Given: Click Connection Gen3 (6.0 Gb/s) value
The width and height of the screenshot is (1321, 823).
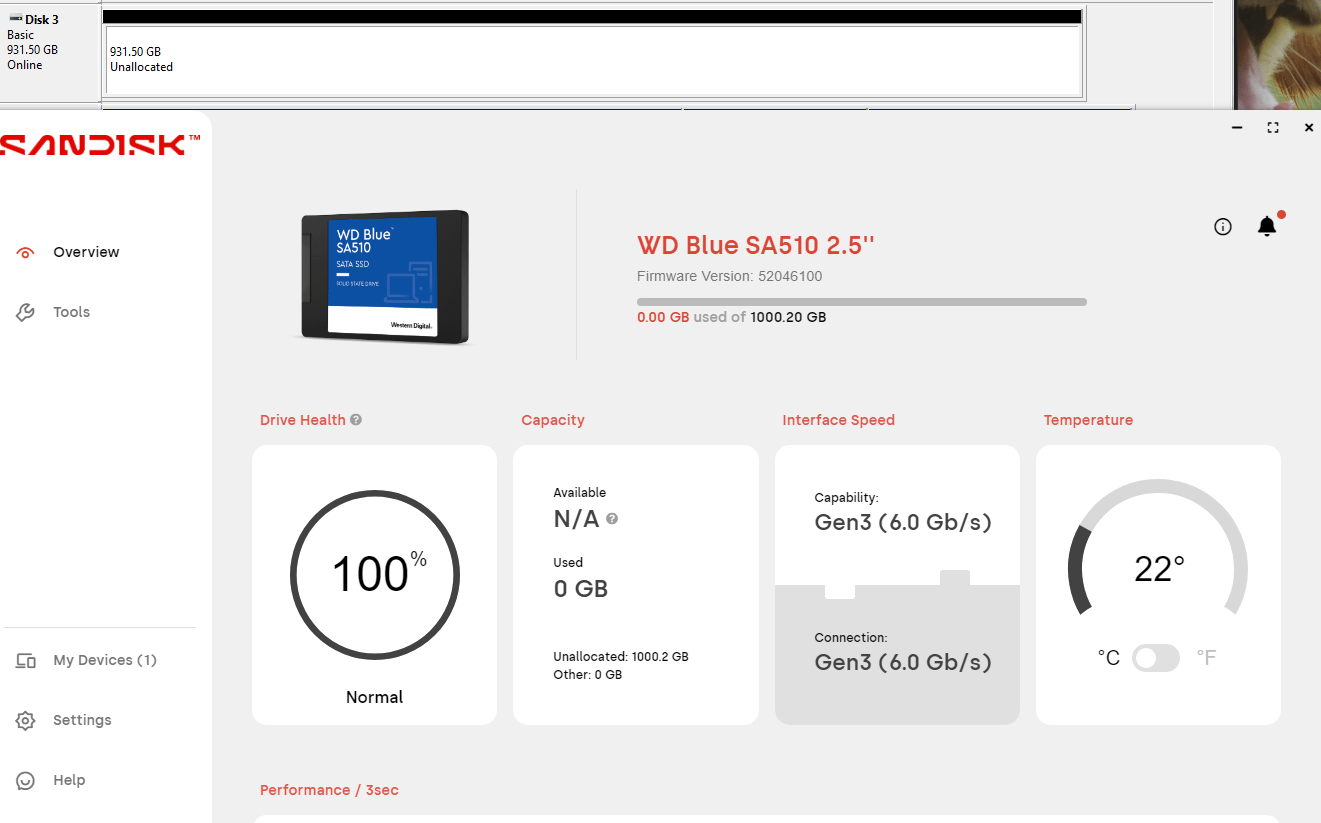Looking at the screenshot, I should (x=903, y=662).
